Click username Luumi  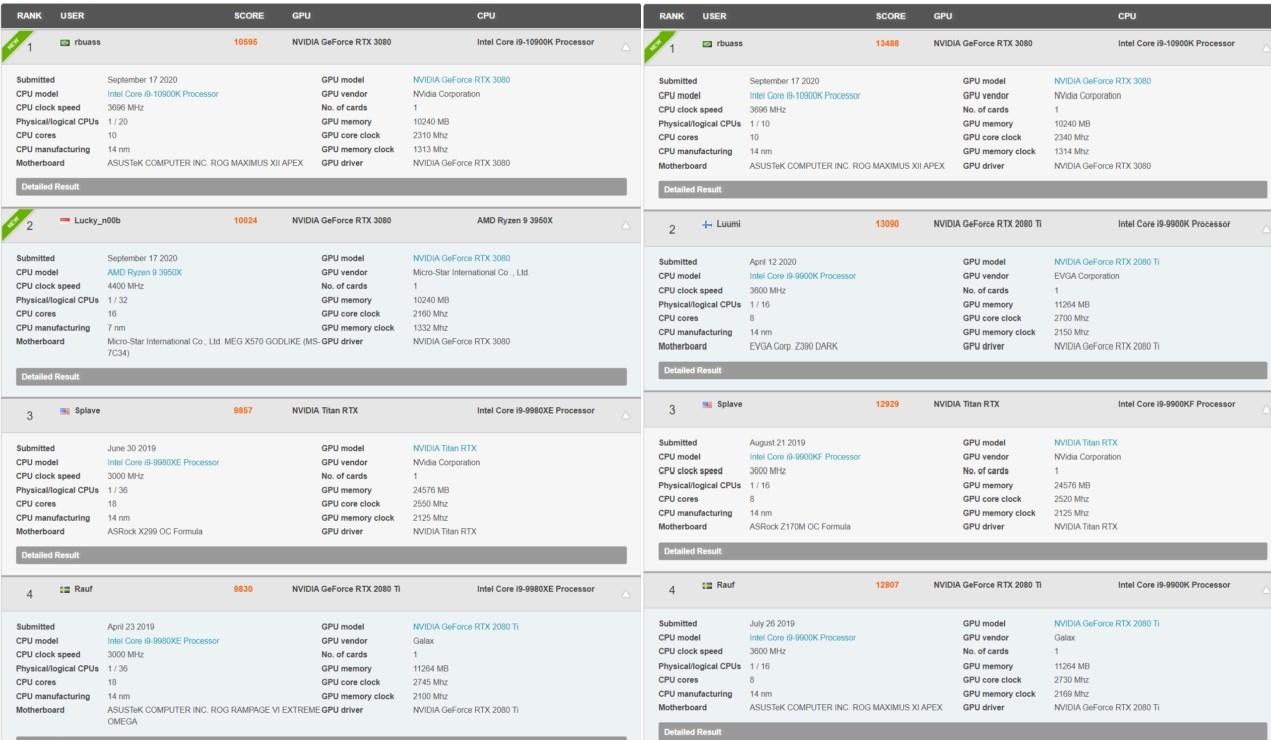729,224
